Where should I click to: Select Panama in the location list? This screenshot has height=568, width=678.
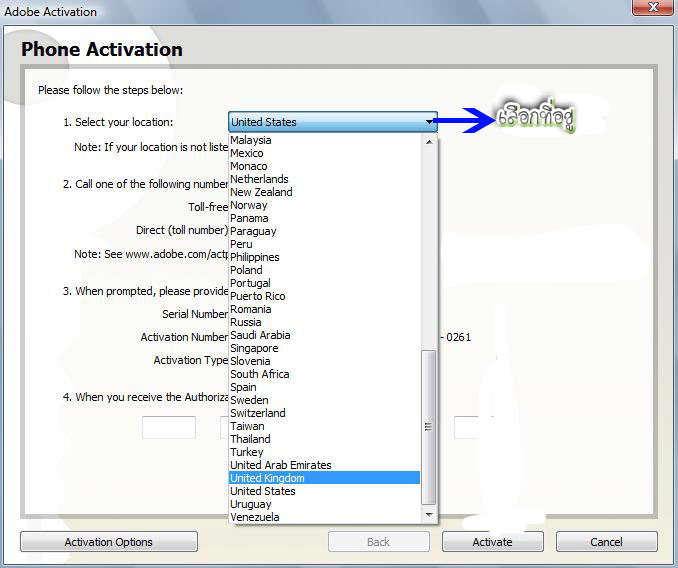[x=325, y=218]
